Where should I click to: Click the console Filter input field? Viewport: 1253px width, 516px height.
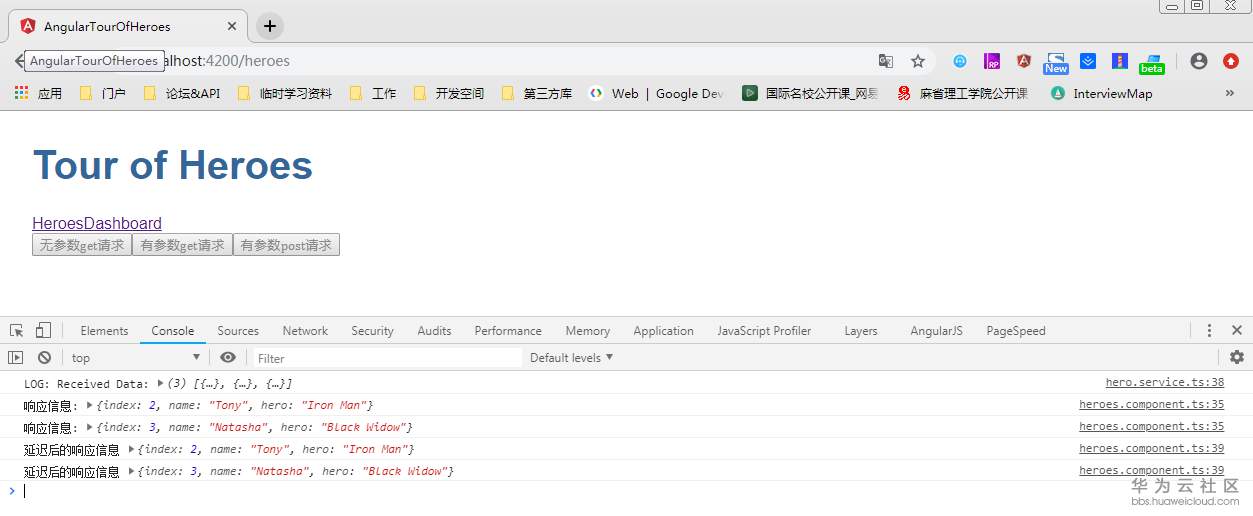[386, 358]
